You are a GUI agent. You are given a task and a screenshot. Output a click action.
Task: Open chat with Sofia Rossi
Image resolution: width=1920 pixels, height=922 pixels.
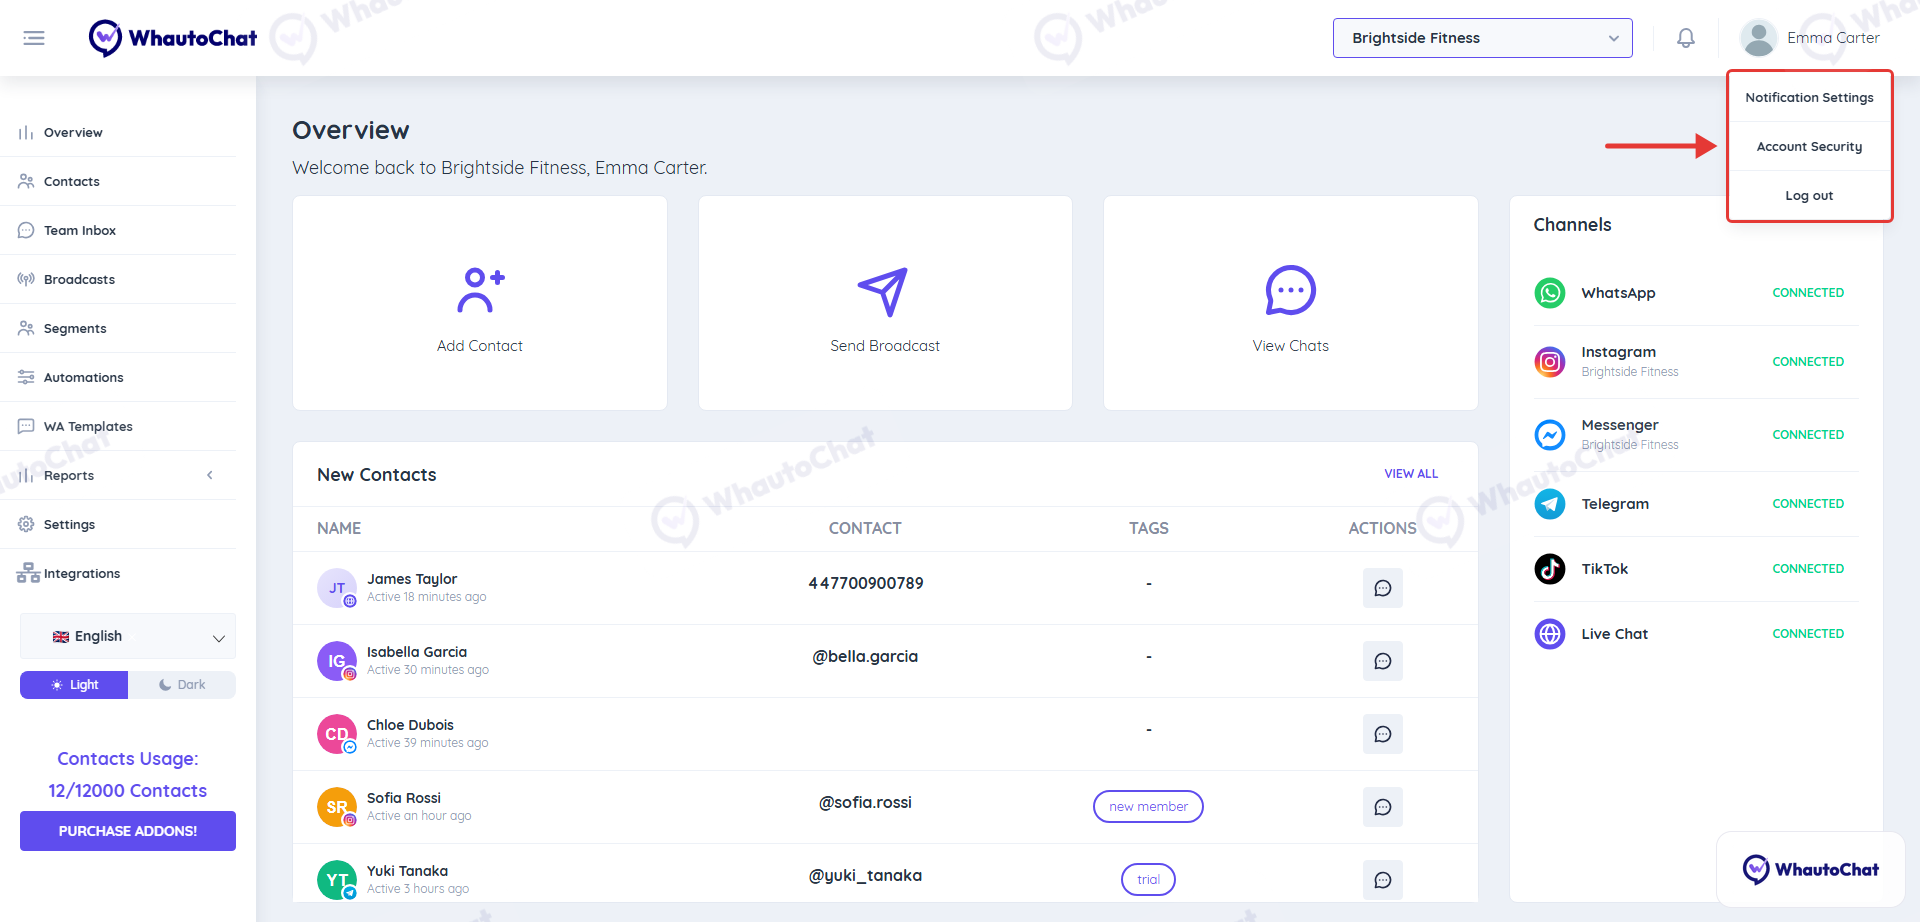pyautogui.click(x=1383, y=807)
